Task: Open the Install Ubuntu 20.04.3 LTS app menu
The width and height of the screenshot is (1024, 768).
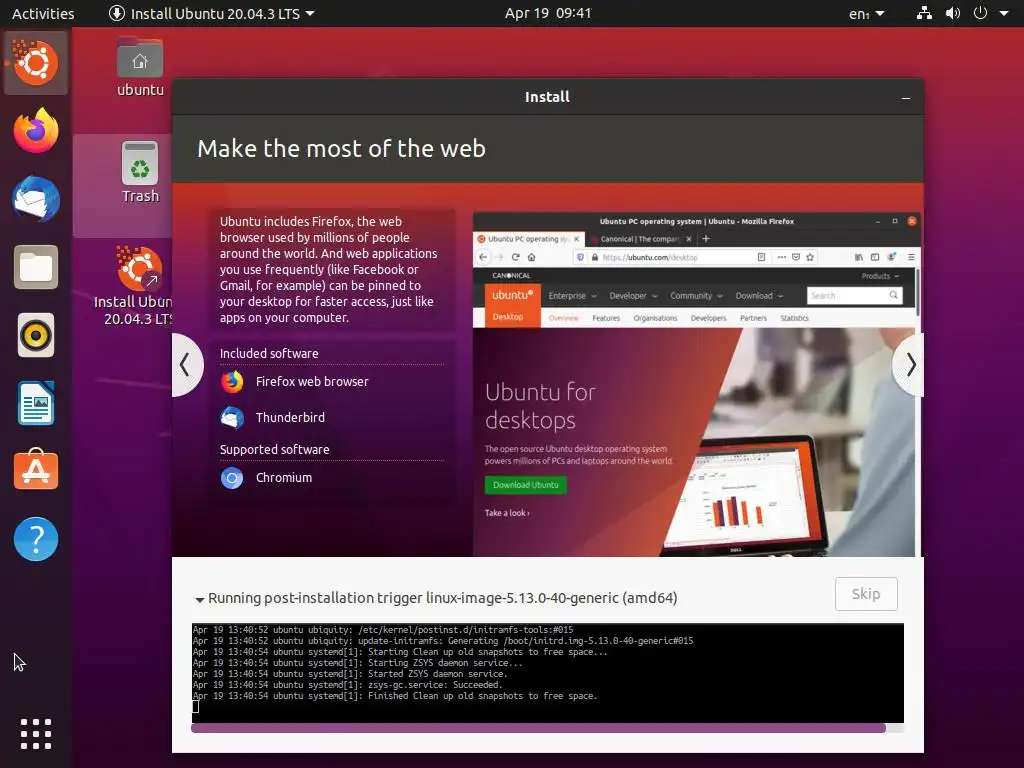Action: click(212, 13)
